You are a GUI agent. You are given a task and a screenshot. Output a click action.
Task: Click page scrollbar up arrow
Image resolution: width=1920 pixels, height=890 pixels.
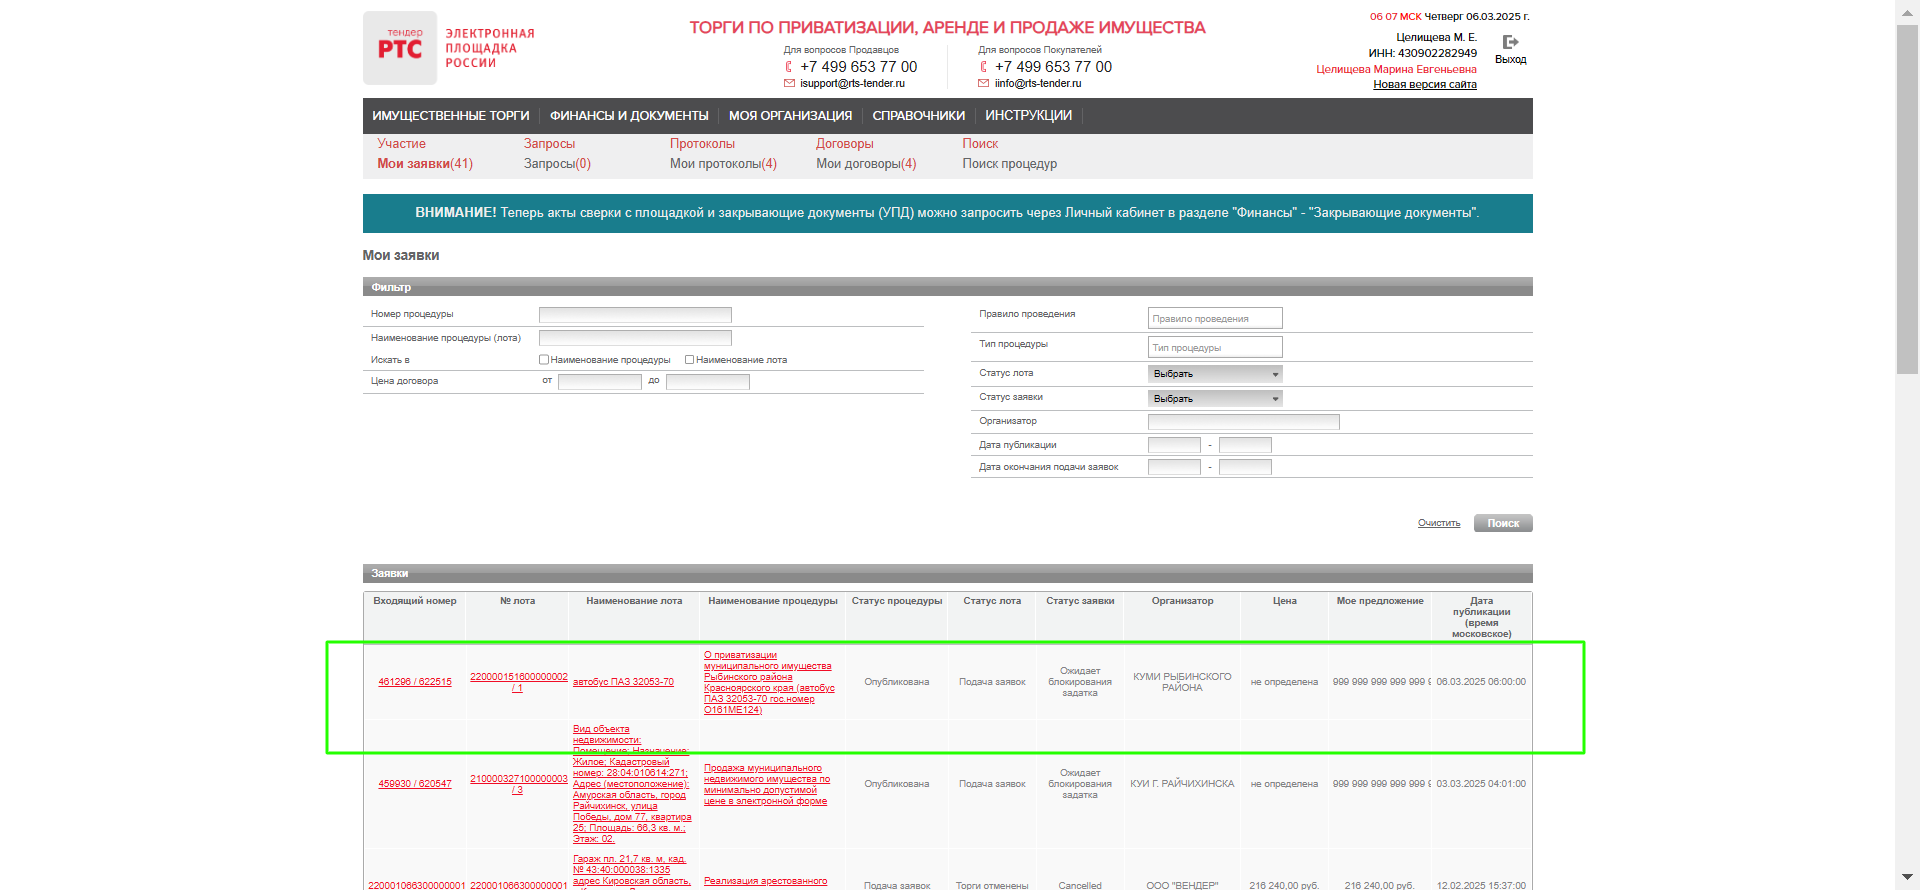(x=1908, y=11)
